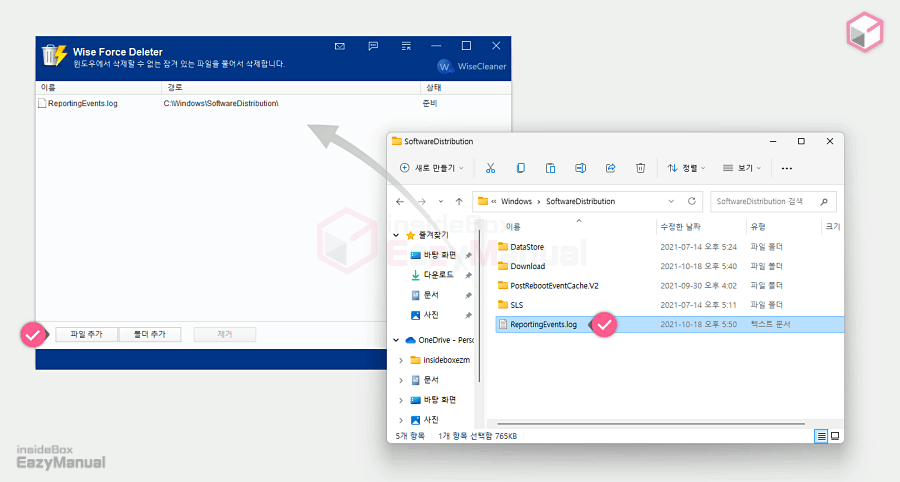Open the recent locations chevron in Explorer
900x482 pixels.
pyautogui.click(x=441, y=201)
